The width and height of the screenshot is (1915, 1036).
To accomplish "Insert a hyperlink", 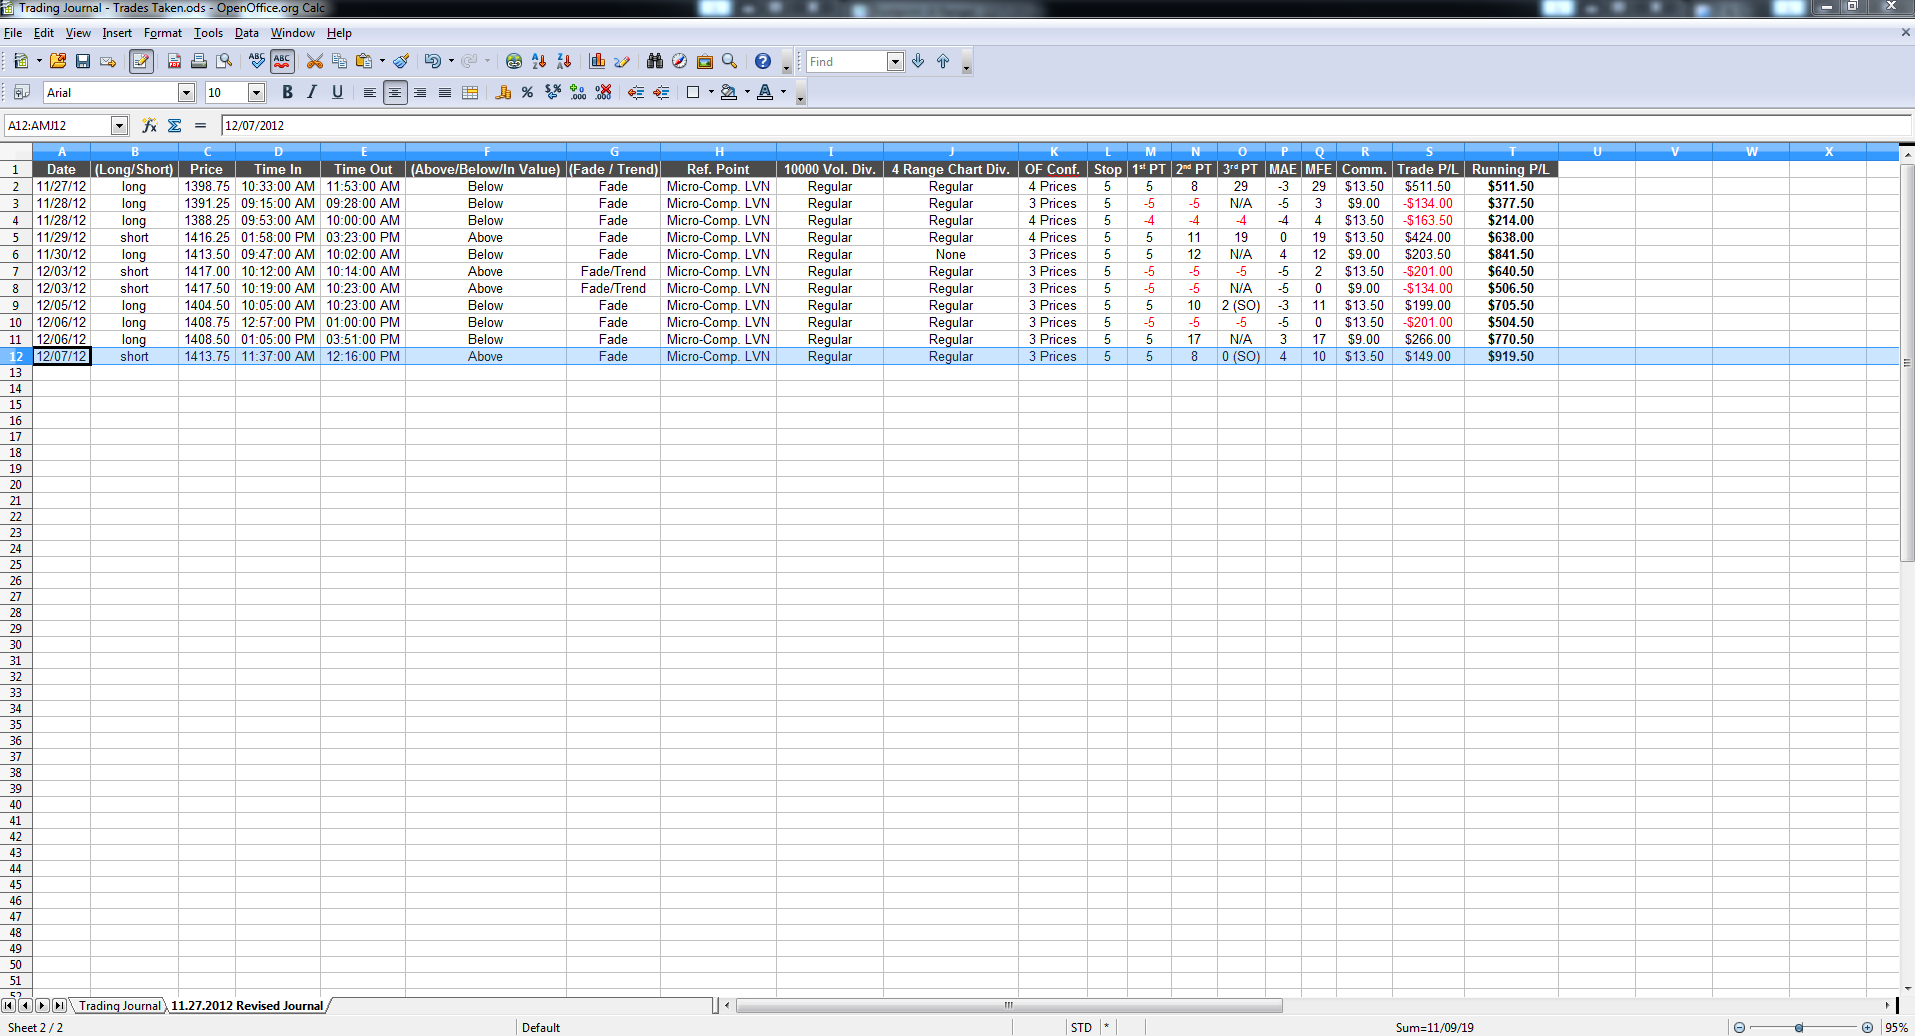I will click(x=514, y=61).
